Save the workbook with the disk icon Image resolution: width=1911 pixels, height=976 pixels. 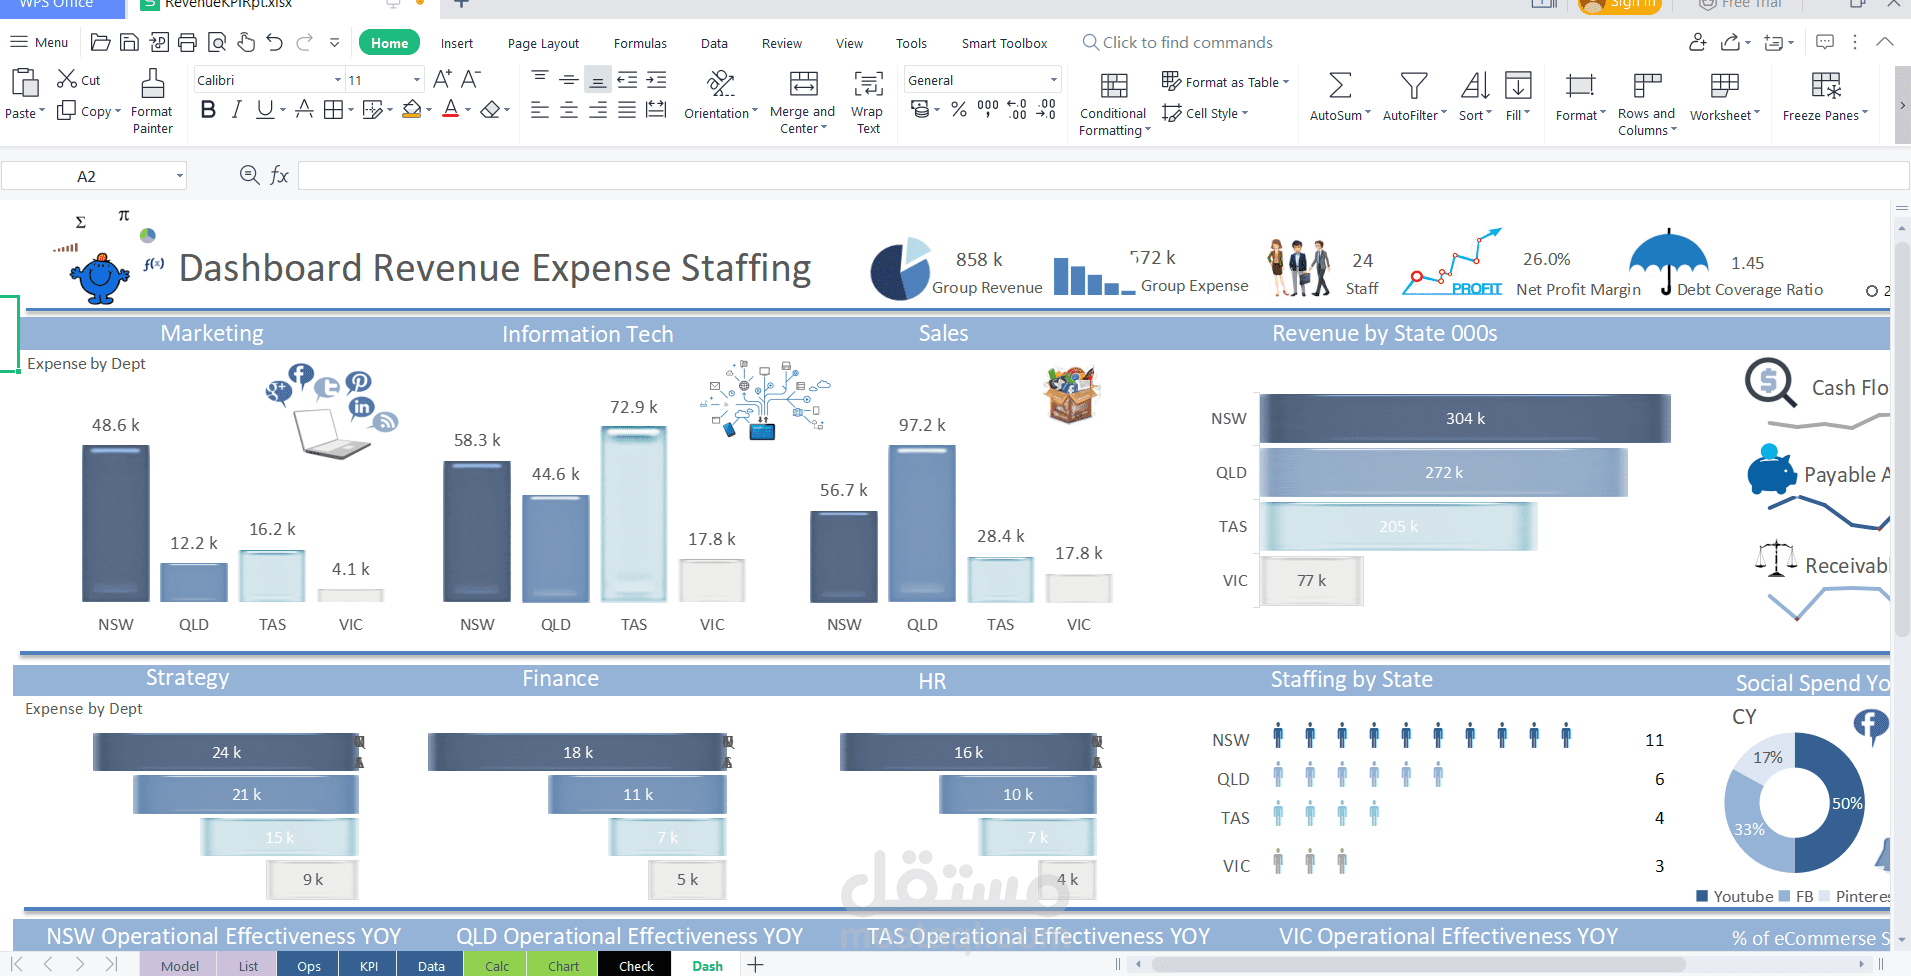(129, 42)
